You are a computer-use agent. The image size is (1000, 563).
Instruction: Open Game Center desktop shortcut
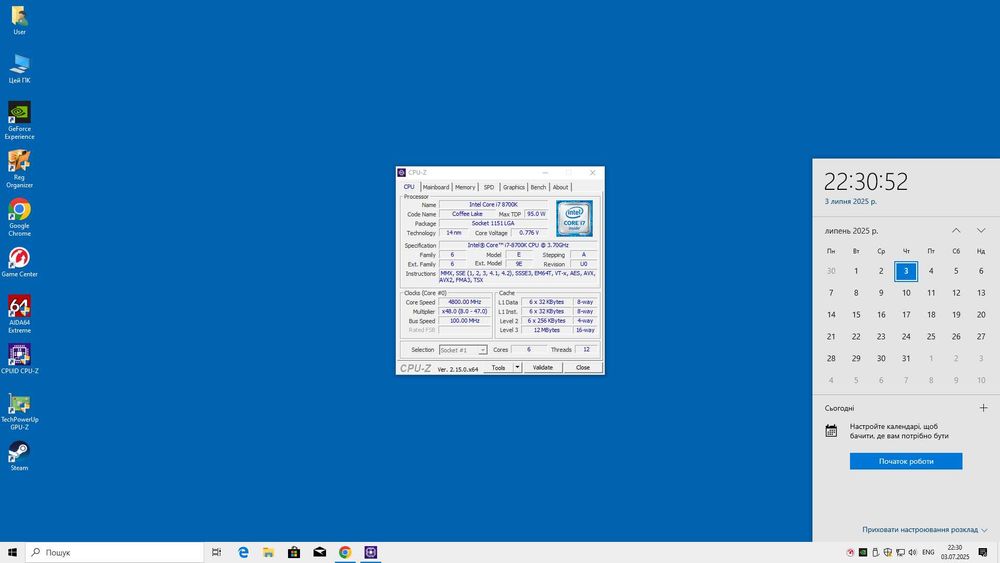tap(19, 262)
